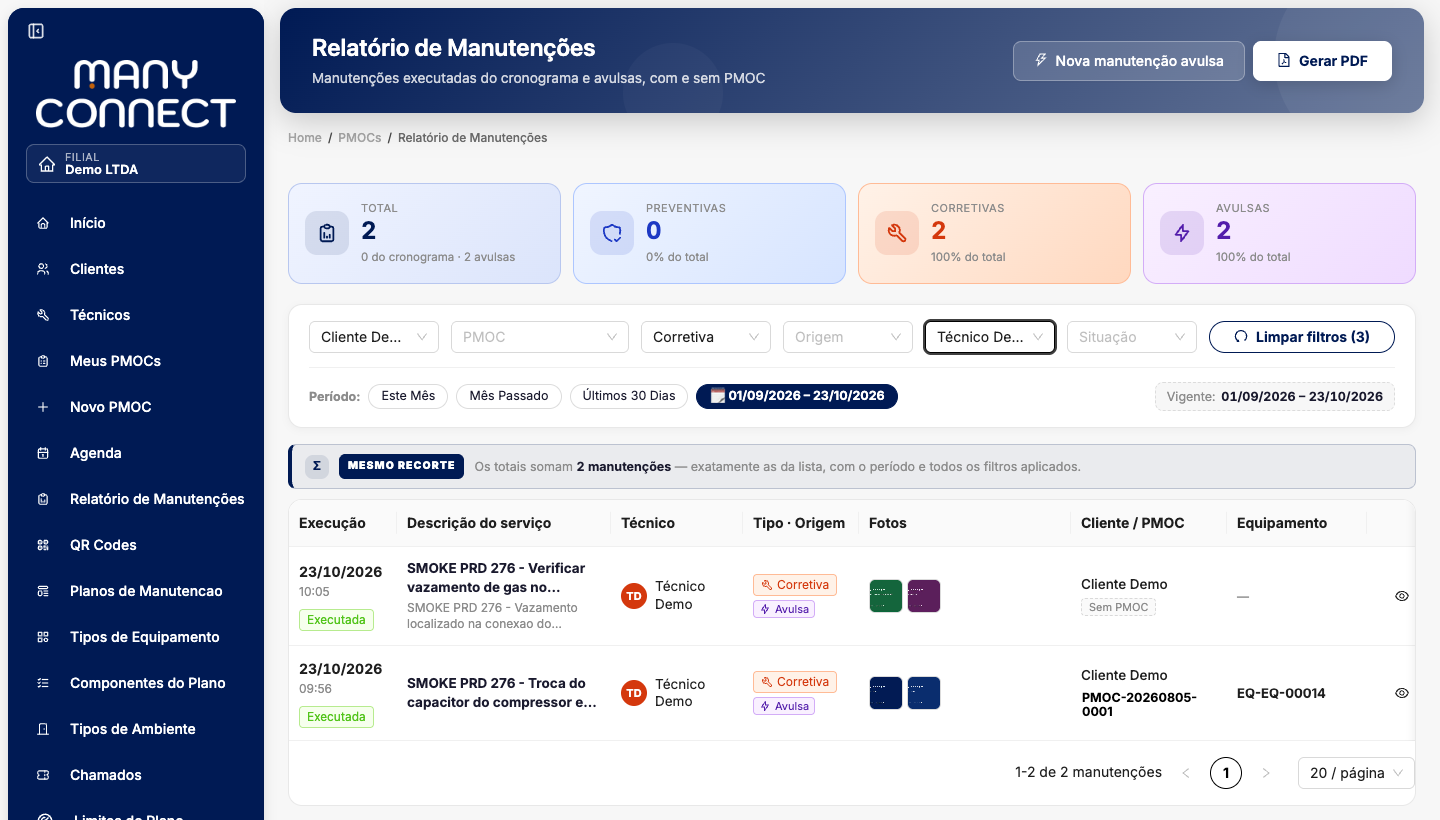The width and height of the screenshot is (1440, 820).
Task: Open the 01/09/2026 – 23/10/2026 date range picker
Action: pyautogui.click(x=797, y=396)
